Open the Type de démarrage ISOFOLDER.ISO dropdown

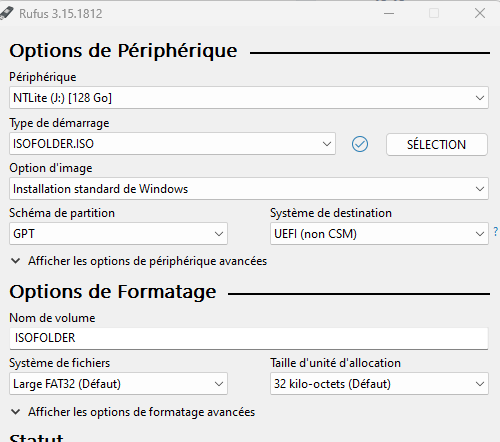pyautogui.click(x=172, y=144)
